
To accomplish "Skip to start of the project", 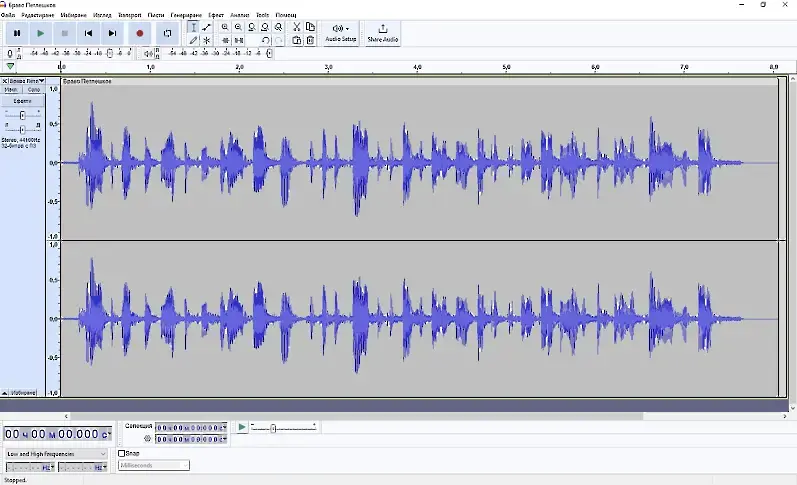I will click(88, 34).
